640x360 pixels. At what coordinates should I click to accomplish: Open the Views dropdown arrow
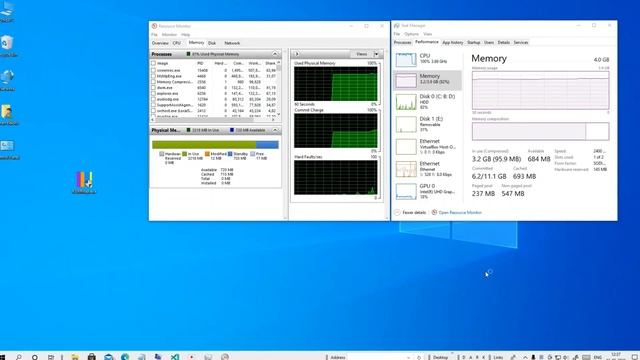pyautogui.click(x=376, y=54)
